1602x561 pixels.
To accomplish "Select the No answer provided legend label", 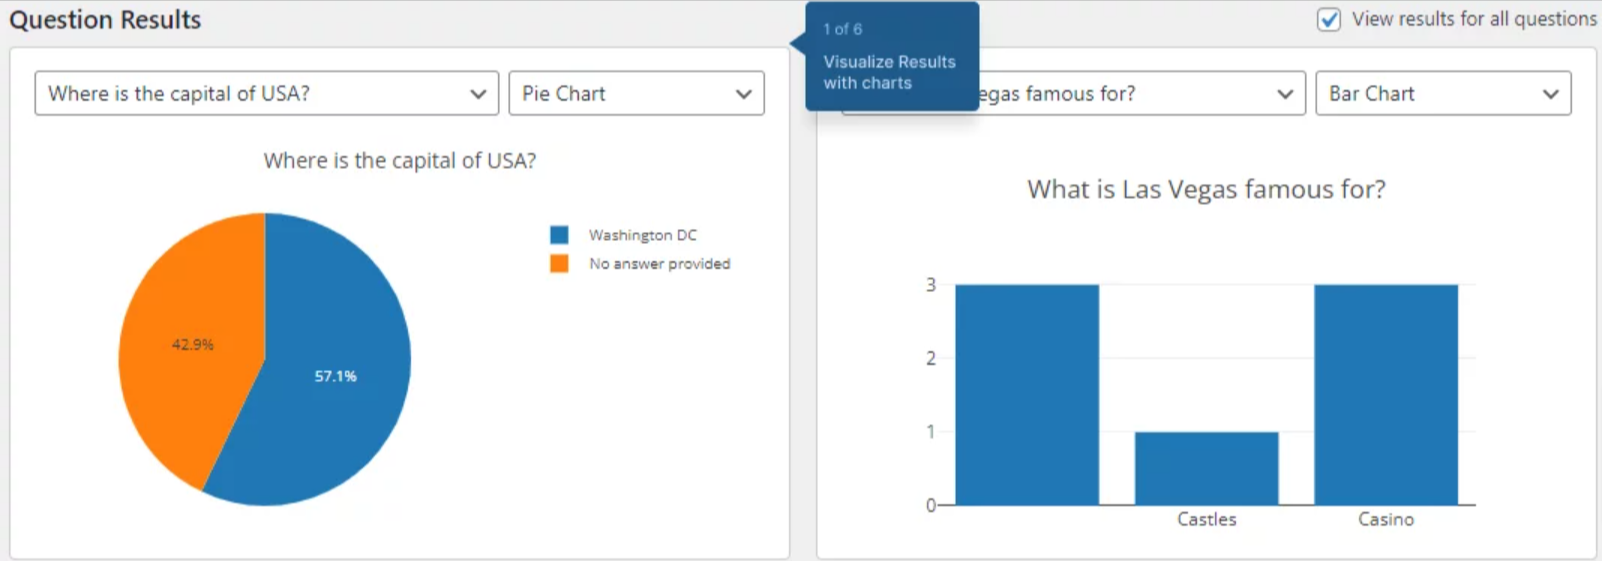I will pyautogui.click(x=659, y=264).
